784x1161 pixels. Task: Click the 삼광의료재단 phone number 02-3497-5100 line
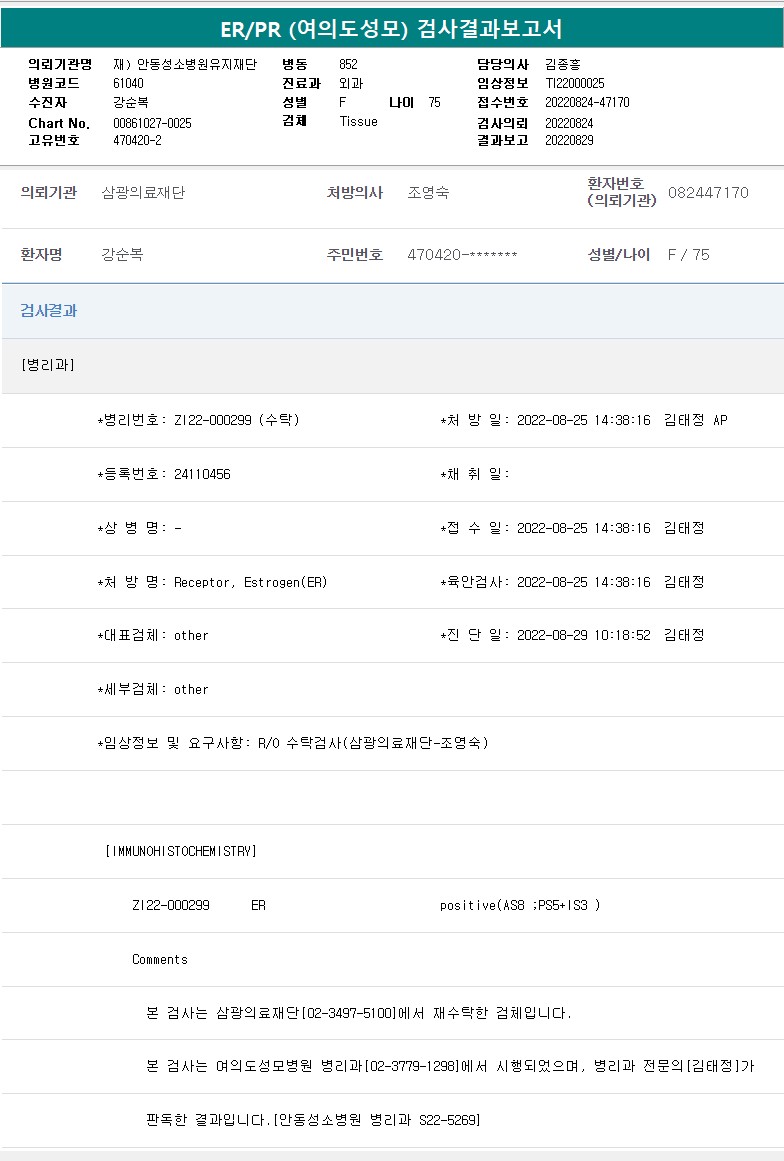click(x=359, y=1013)
